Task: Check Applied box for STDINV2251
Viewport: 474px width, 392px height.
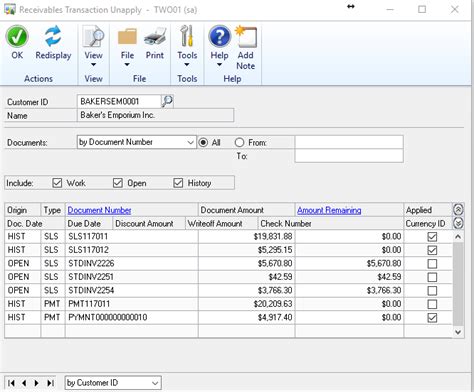Action: tap(432, 277)
